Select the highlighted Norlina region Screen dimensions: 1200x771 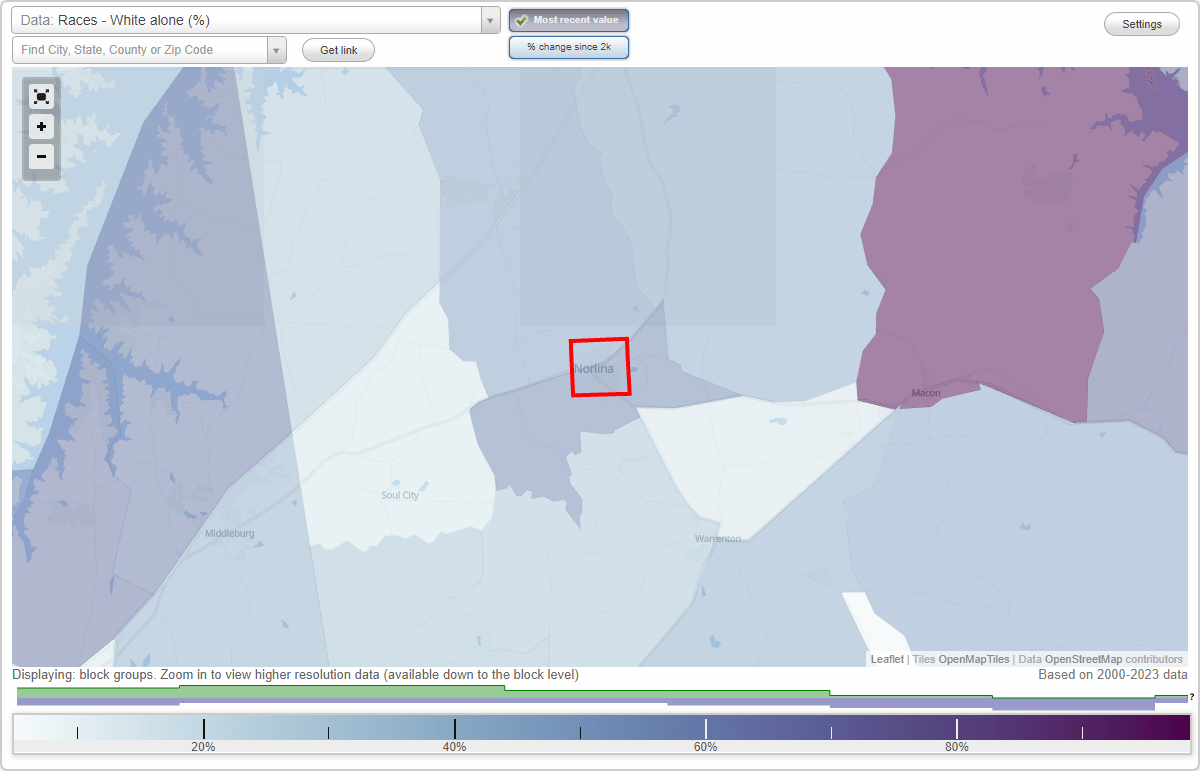(x=600, y=368)
